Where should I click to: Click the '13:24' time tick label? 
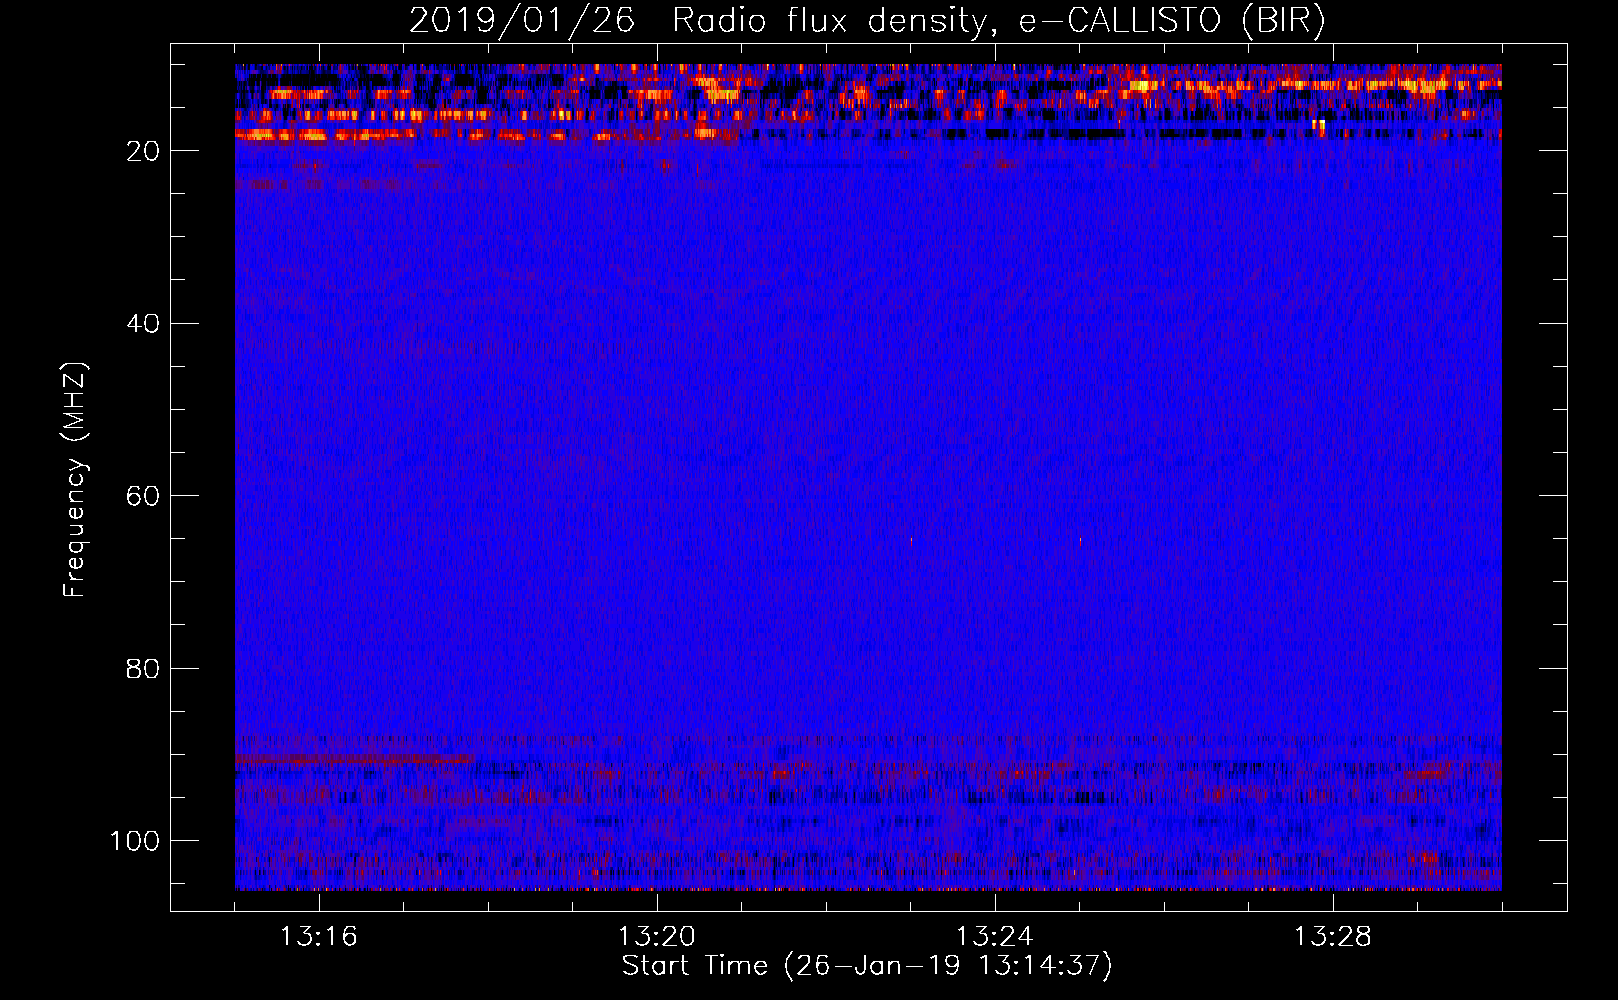pyautogui.click(x=995, y=937)
